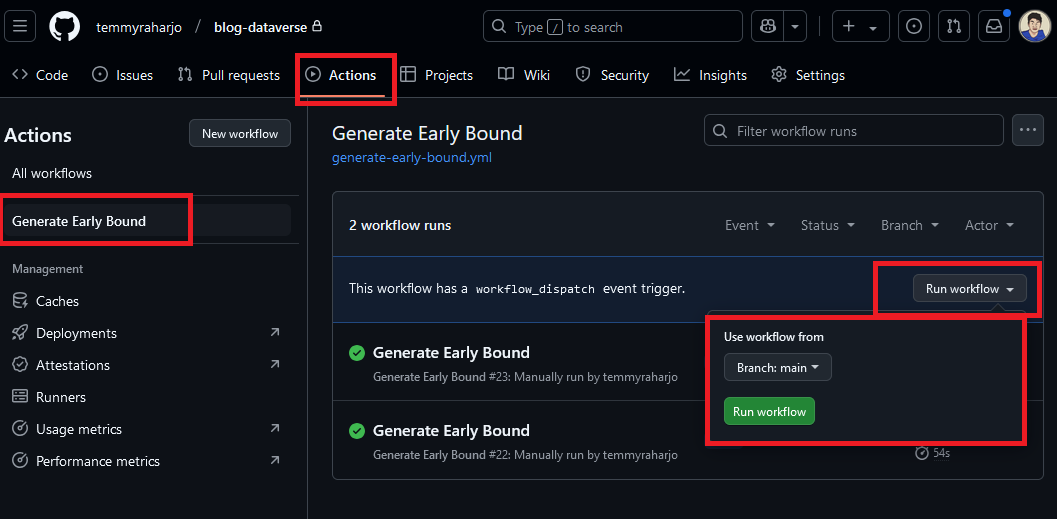Switch to the Projects tab
The width and height of the screenshot is (1057, 519).
pos(437,75)
